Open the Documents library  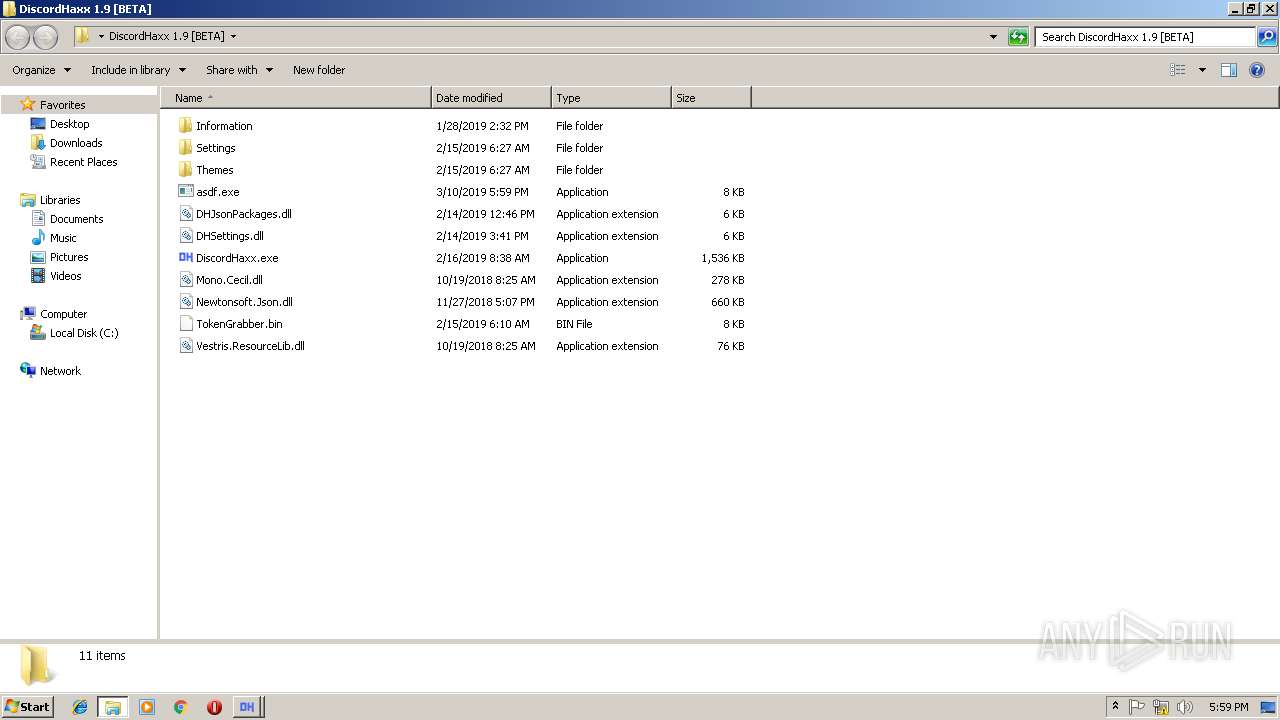click(76, 219)
